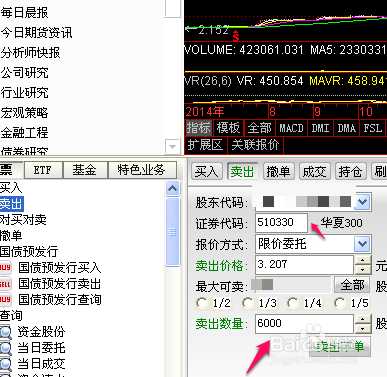Click the 国债预发行买入 BUY icon
The width and height of the screenshot is (387, 377).
[x=5, y=268]
